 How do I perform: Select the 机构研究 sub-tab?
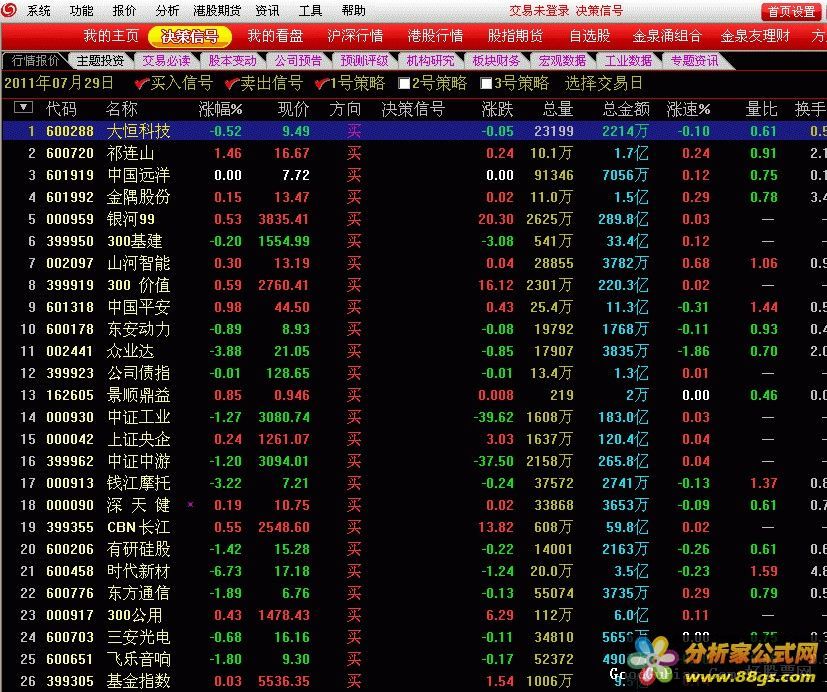(430, 61)
